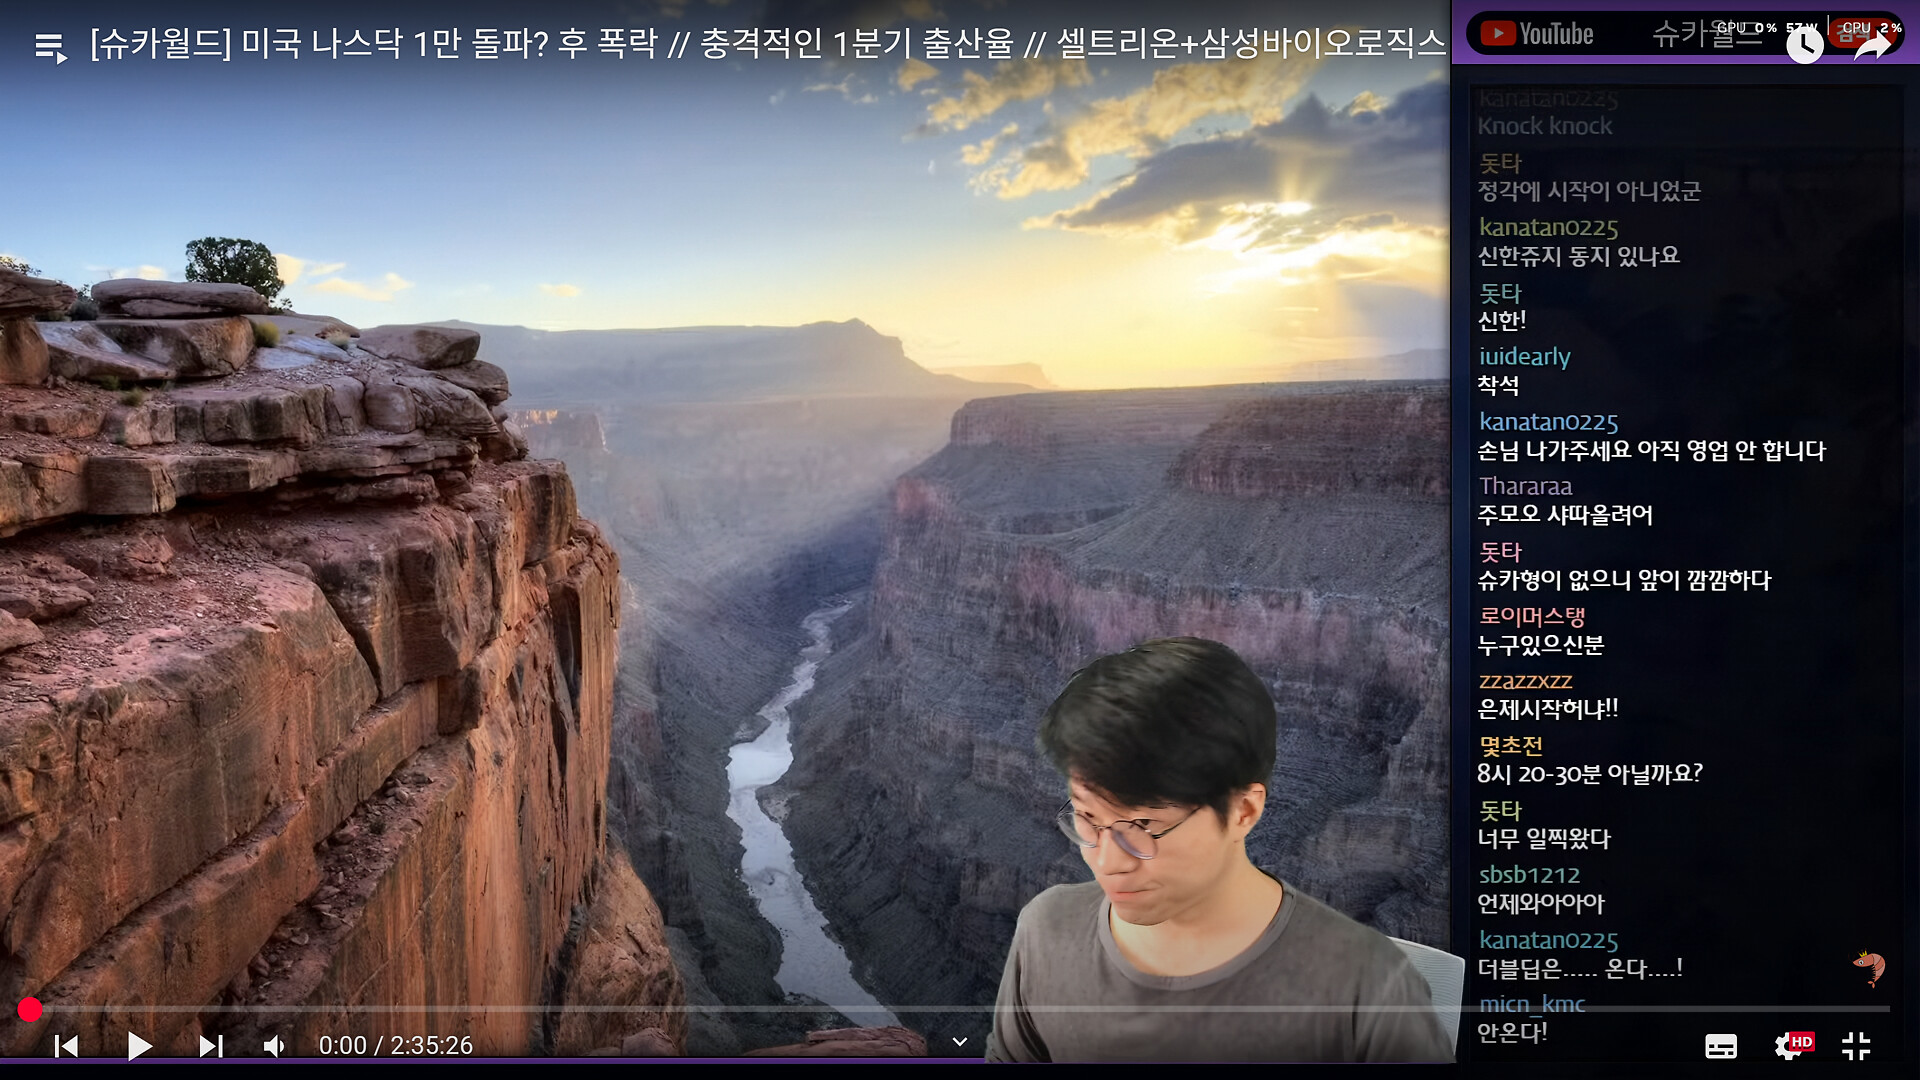Click username sbsb1212 in chat
The image size is (1920, 1080).
(x=1529, y=875)
